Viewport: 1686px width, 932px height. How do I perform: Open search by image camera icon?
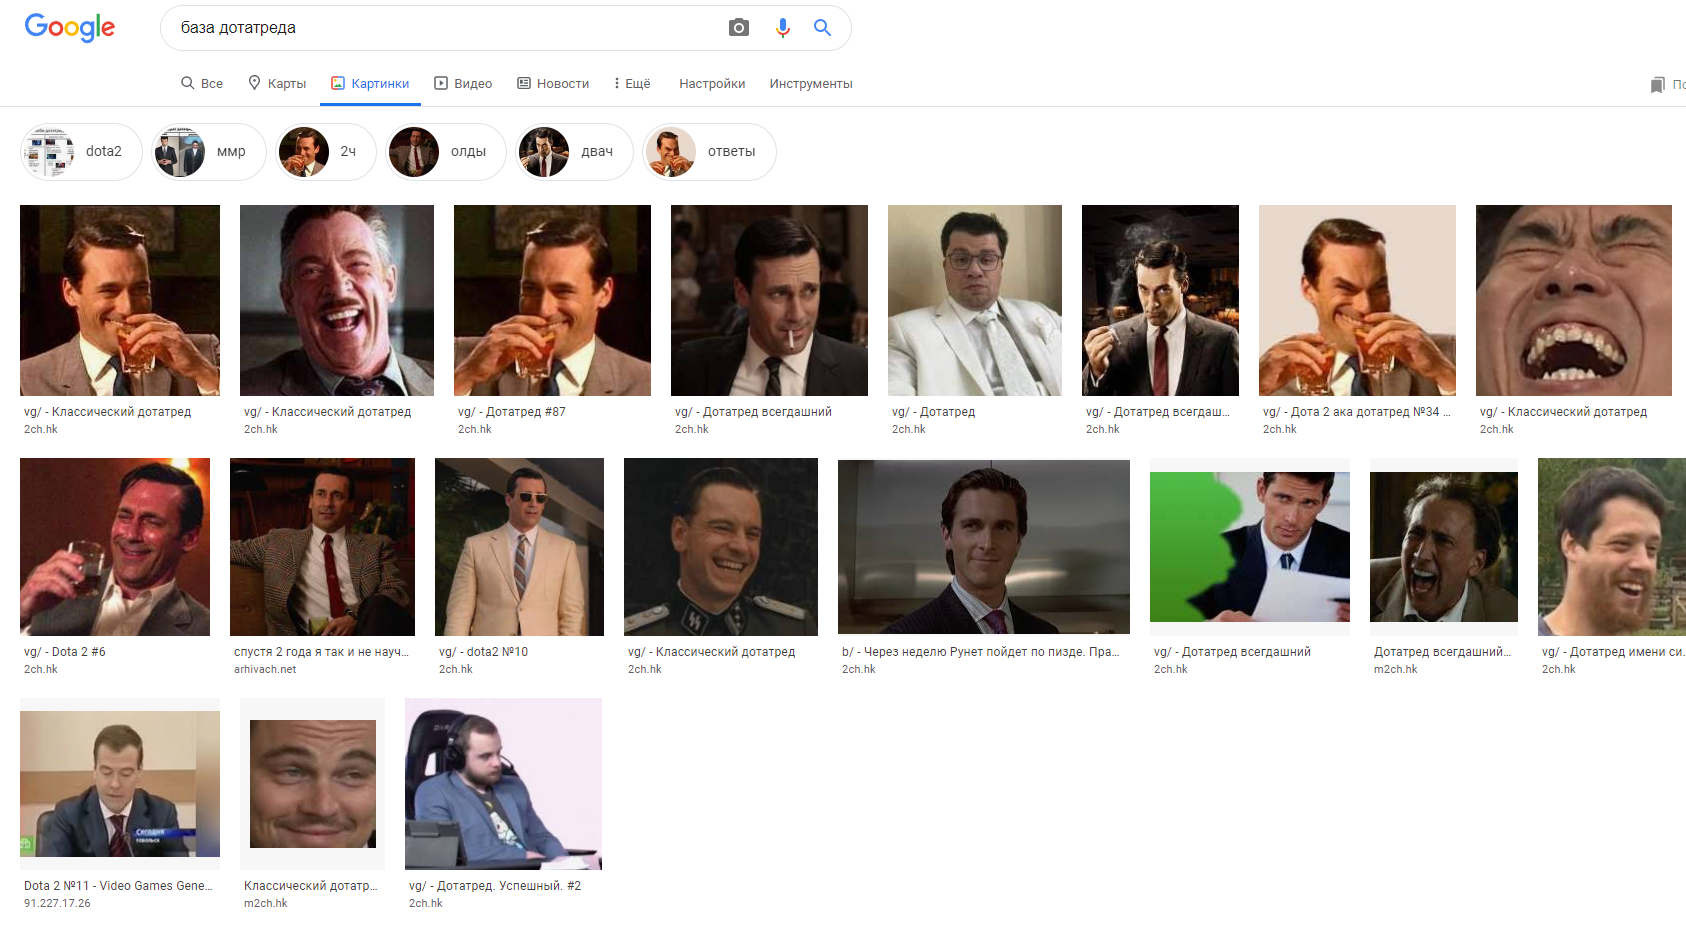tap(739, 28)
